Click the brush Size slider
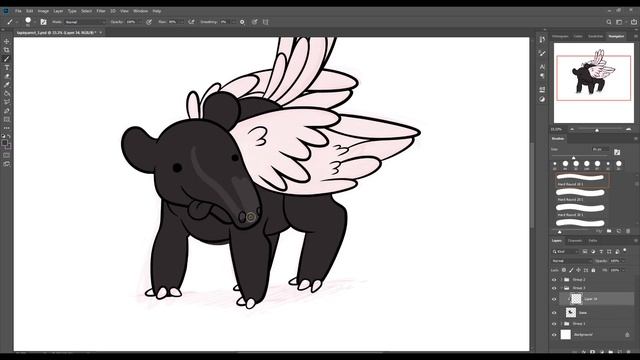This screenshot has height=360, width=640. (x=573, y=158)
